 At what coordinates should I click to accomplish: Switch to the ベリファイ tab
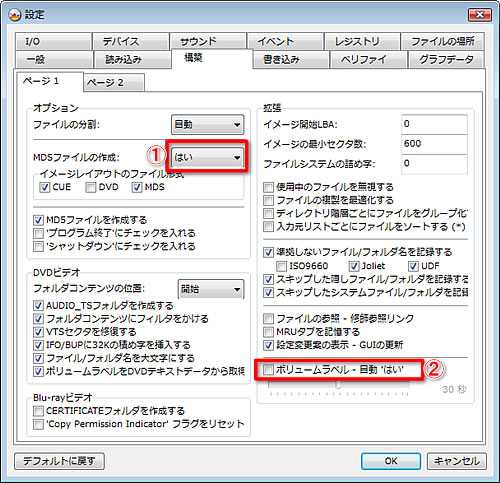(369, 60)
